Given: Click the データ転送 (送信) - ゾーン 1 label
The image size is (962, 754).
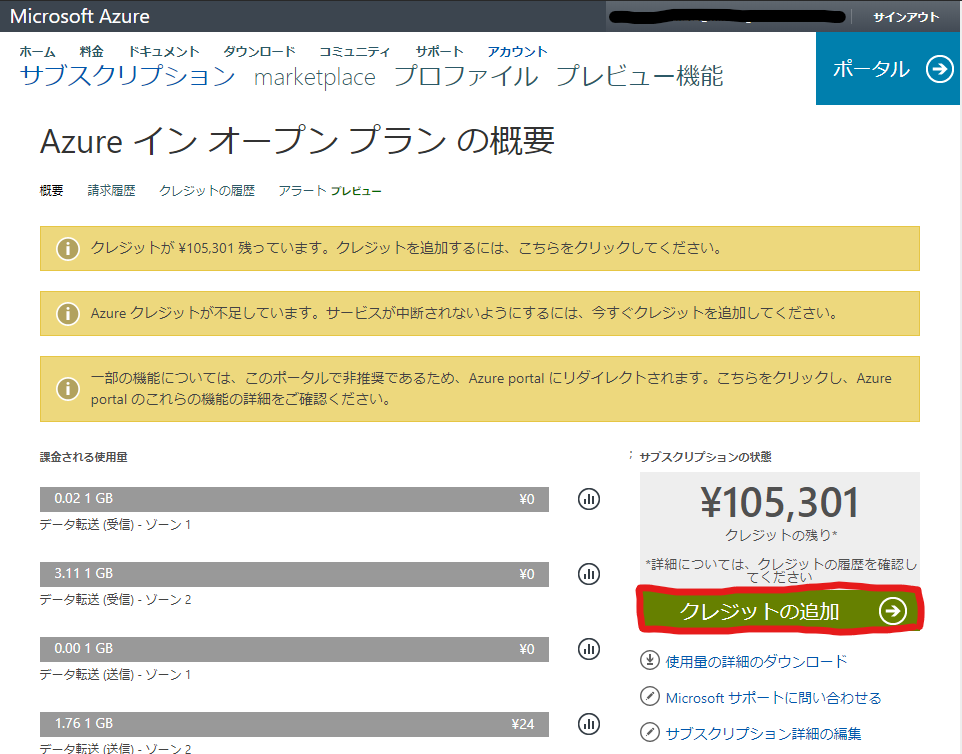Looking at the screenshot, I should point(115,674).
